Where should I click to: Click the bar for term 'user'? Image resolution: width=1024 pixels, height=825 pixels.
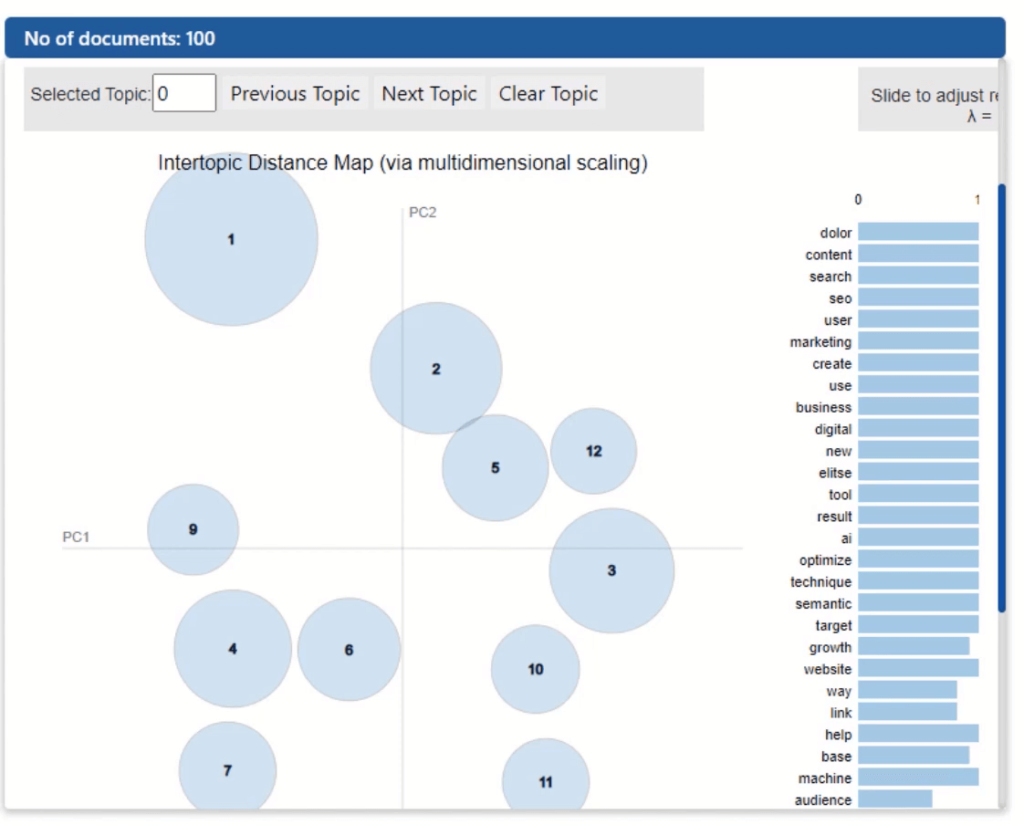918,319
